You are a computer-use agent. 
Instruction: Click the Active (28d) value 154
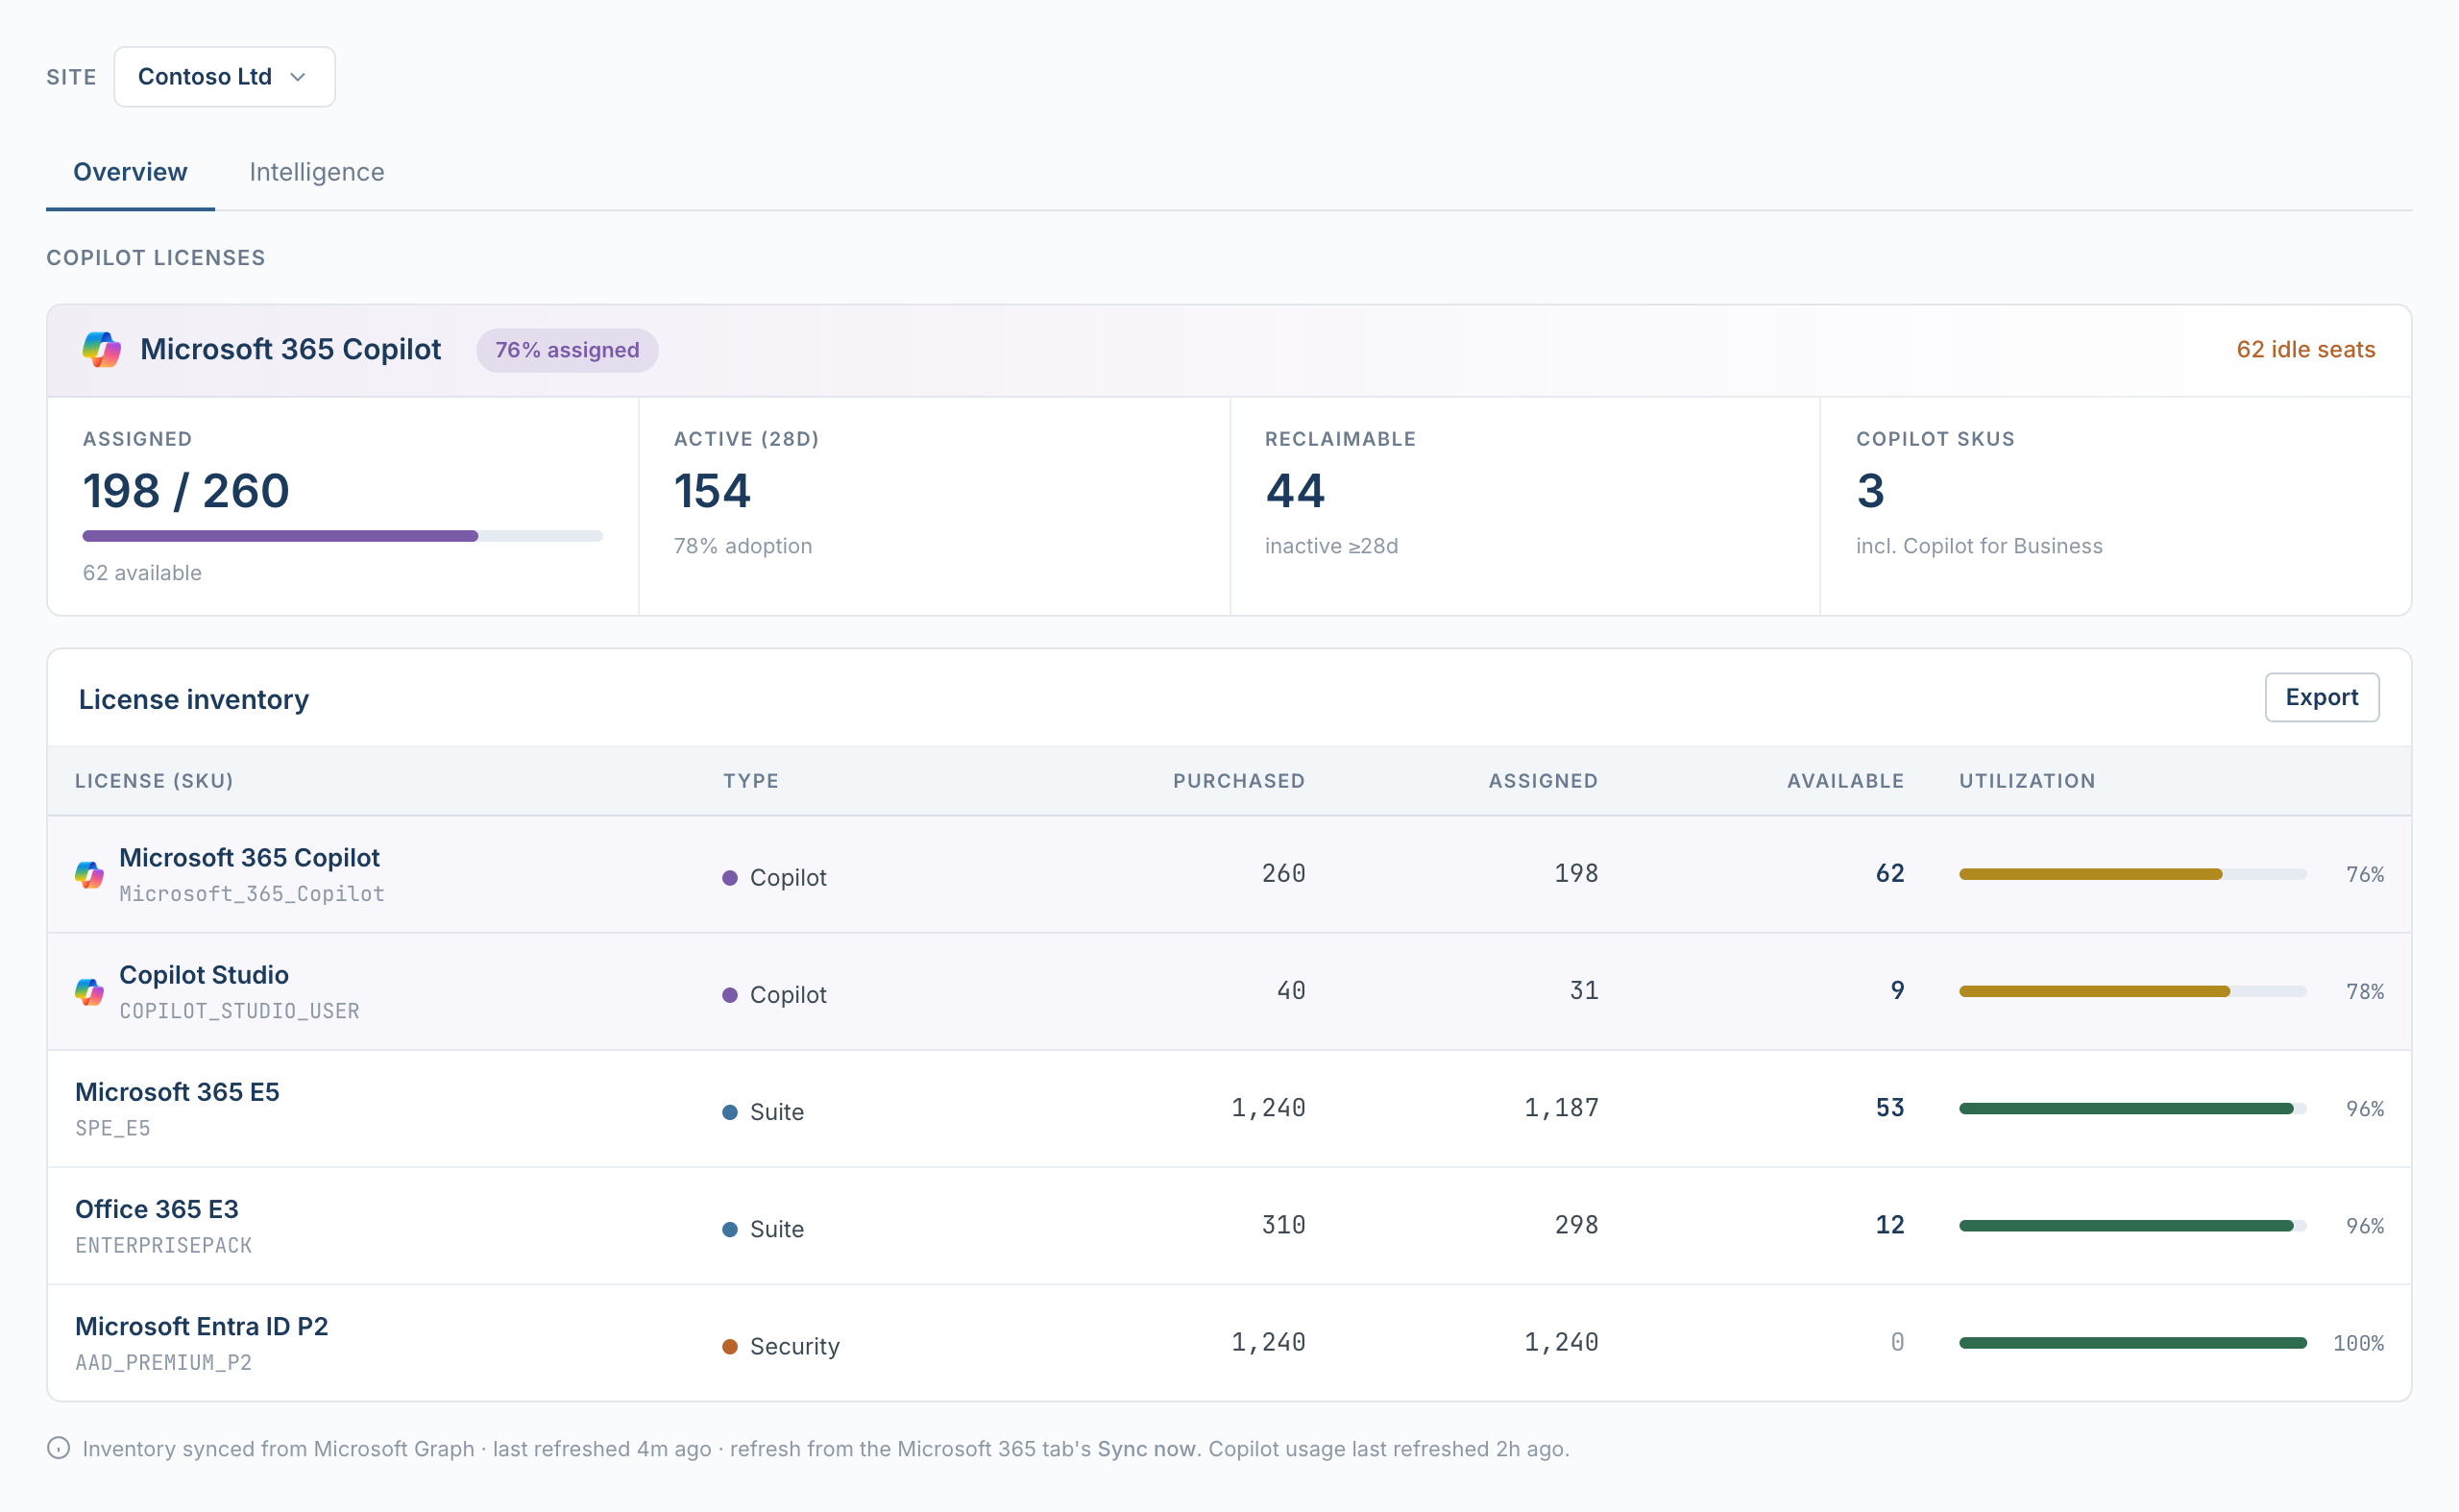click(712, 491)
